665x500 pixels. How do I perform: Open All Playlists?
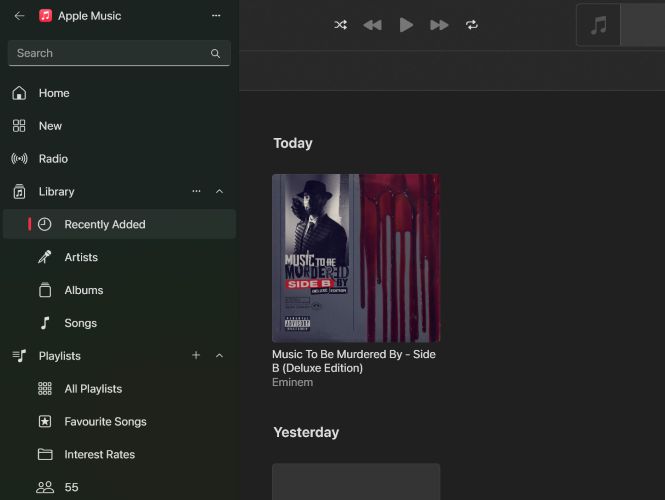click(119, 389)
